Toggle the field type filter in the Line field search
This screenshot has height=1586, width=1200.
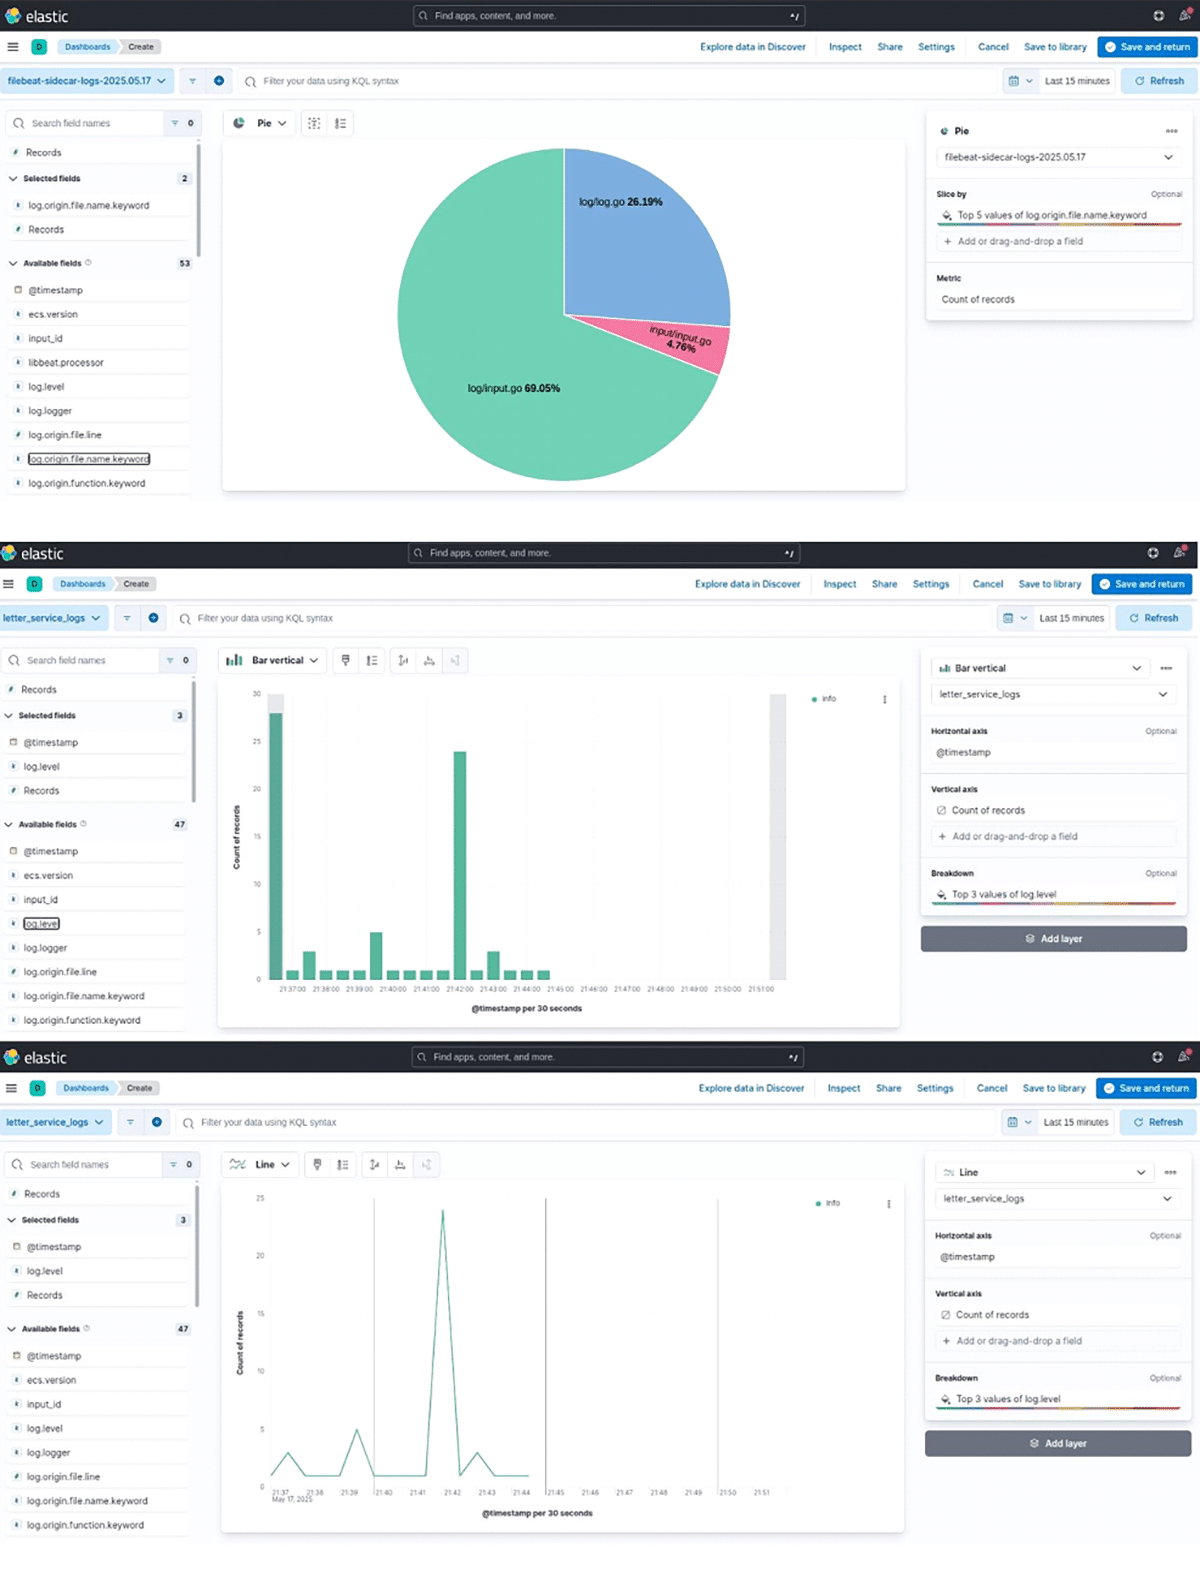(x=181, y=1164)
